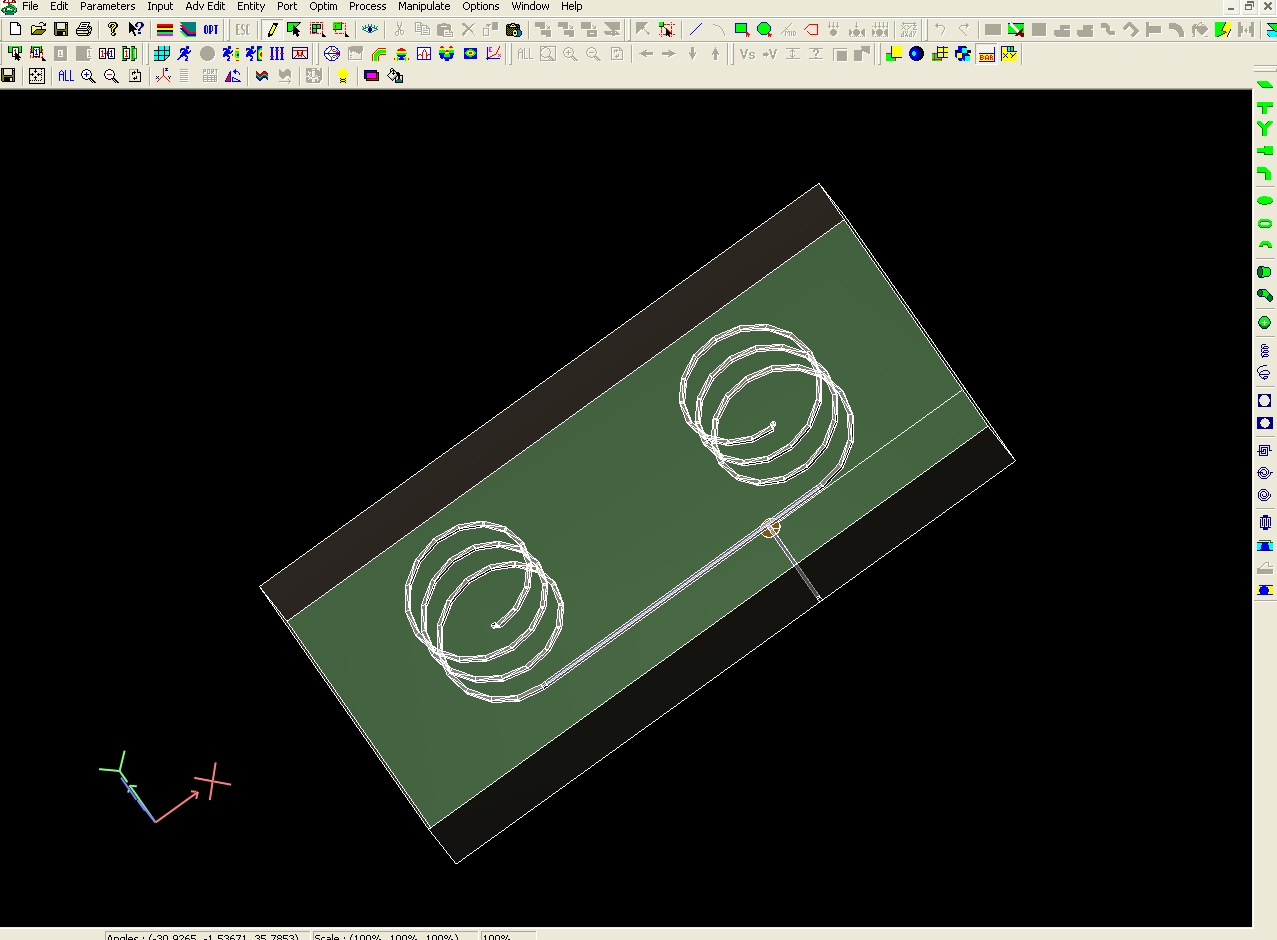Open the Entity menu

(x=251, y=6)
